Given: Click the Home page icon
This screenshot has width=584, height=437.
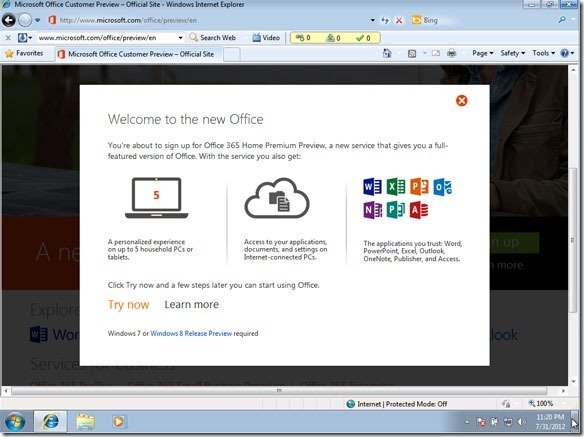Looking at the screenshot, I should [387, 53].
